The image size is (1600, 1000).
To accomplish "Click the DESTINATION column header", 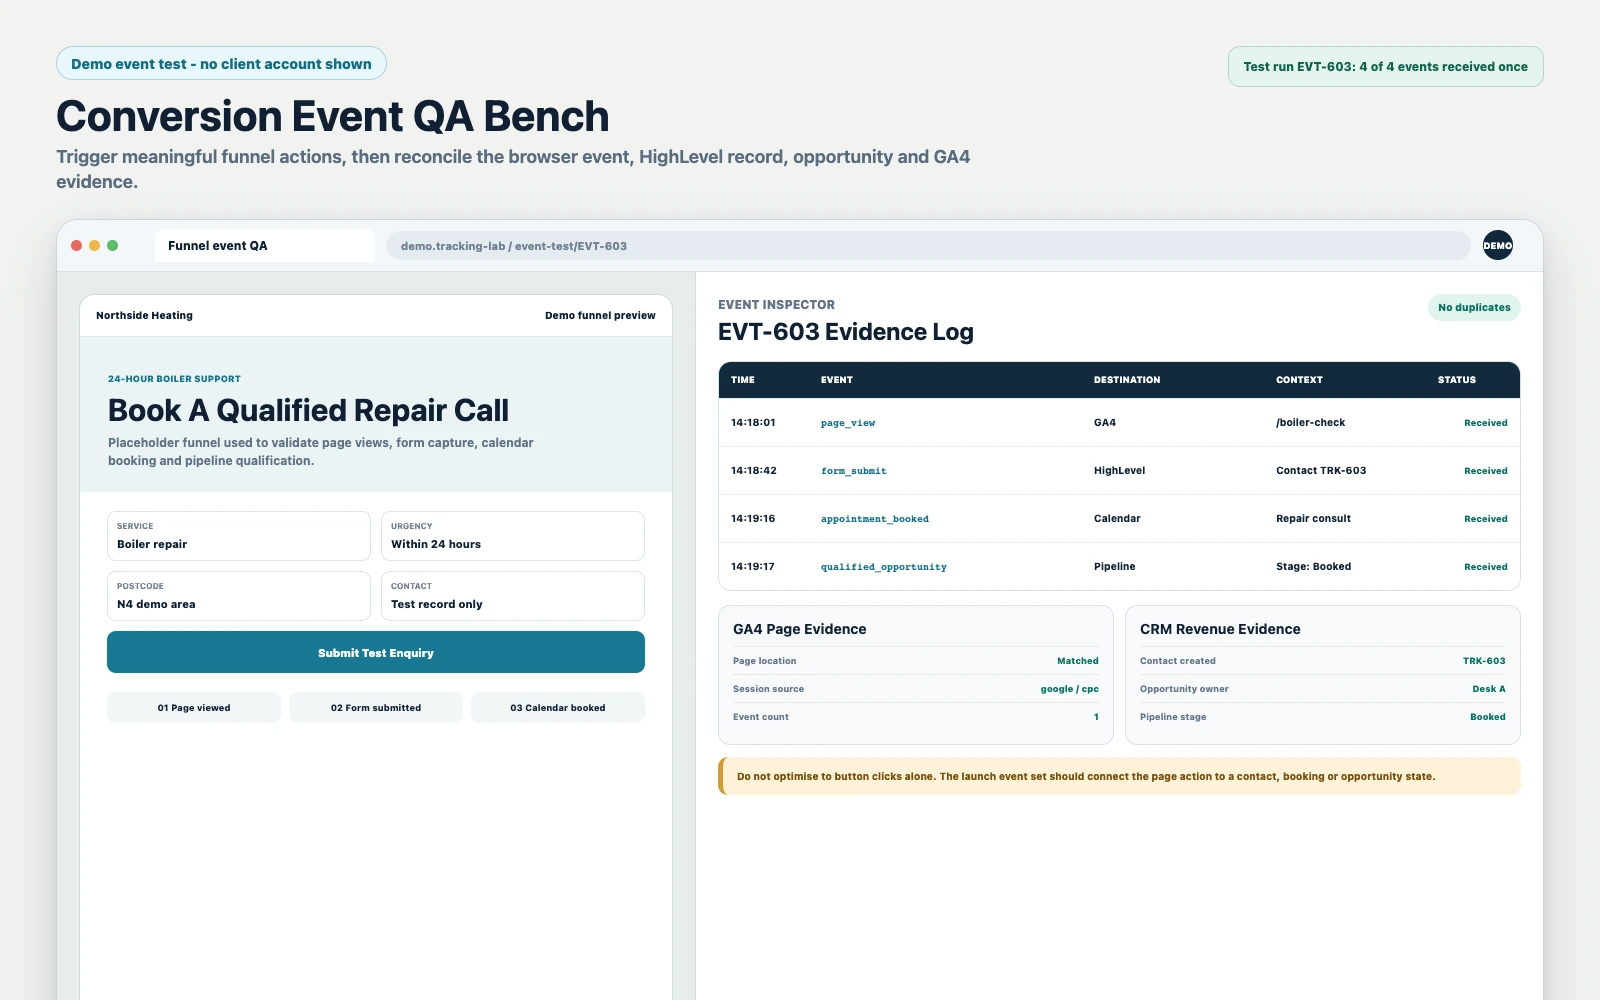I will pyautogui.click(x=1127, y=380).
